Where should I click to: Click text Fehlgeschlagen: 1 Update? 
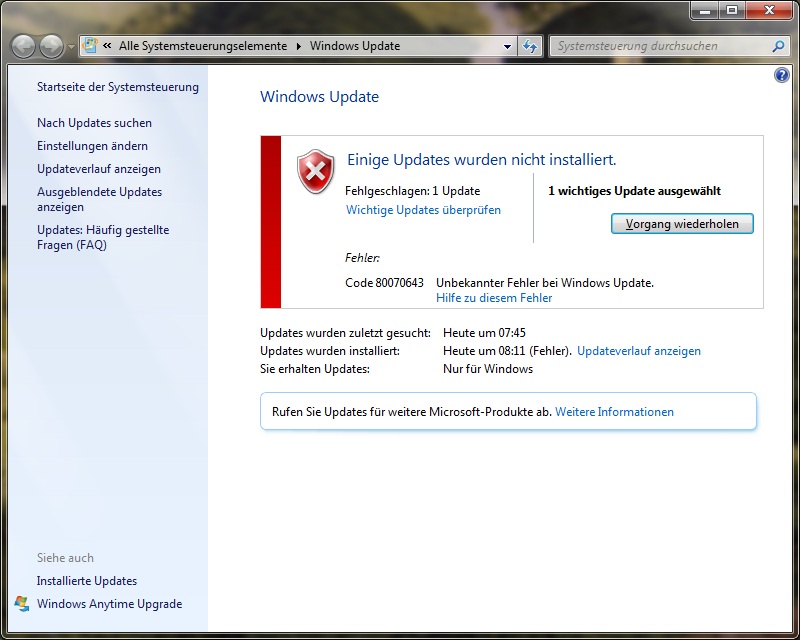tap(412, 191)
